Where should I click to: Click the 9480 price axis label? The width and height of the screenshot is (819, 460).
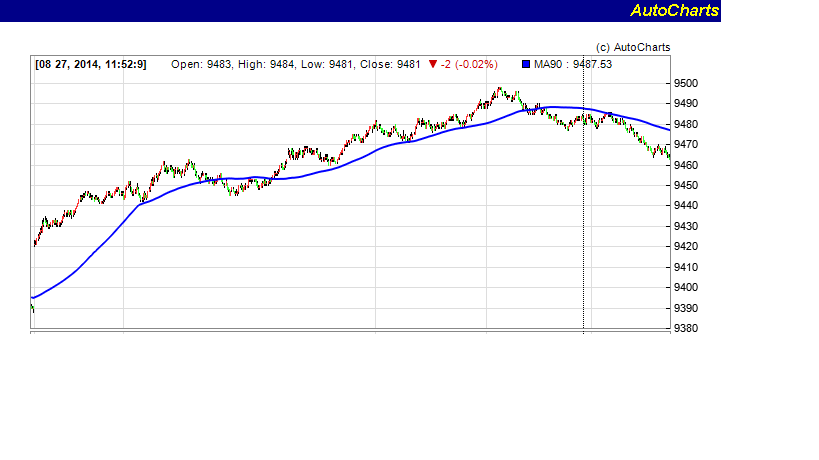(686, 124)
